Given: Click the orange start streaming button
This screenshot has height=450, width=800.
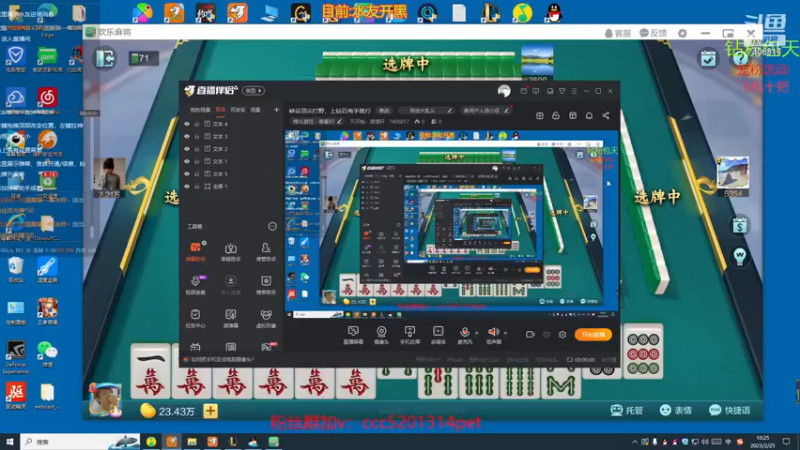Looking at the screenshot, I should [593, 335].
